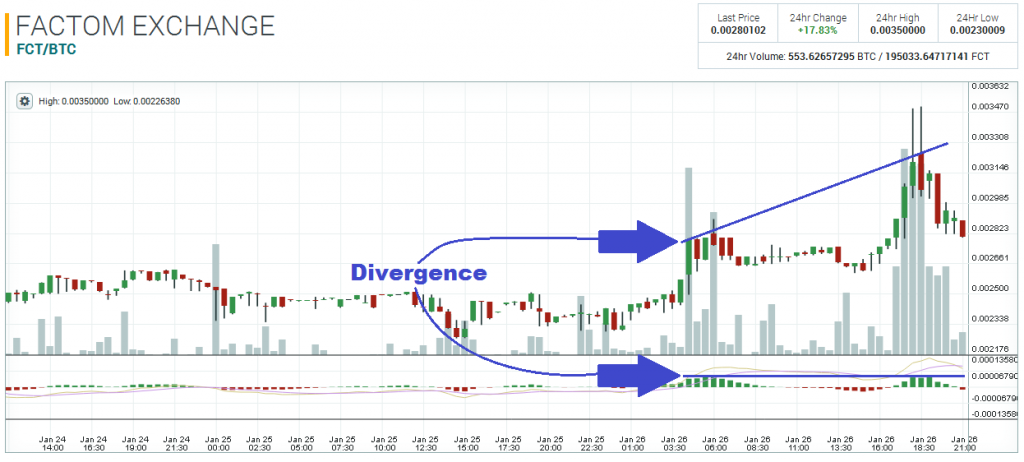Click time label Jan 26 11:00
Image resolution: width=1024 pixels, height=462 pixels.
(x=798, y=444)
